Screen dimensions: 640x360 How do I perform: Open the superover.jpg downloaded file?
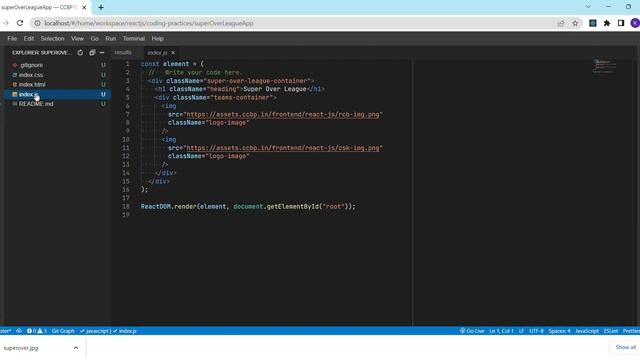[x=21, y=348]
